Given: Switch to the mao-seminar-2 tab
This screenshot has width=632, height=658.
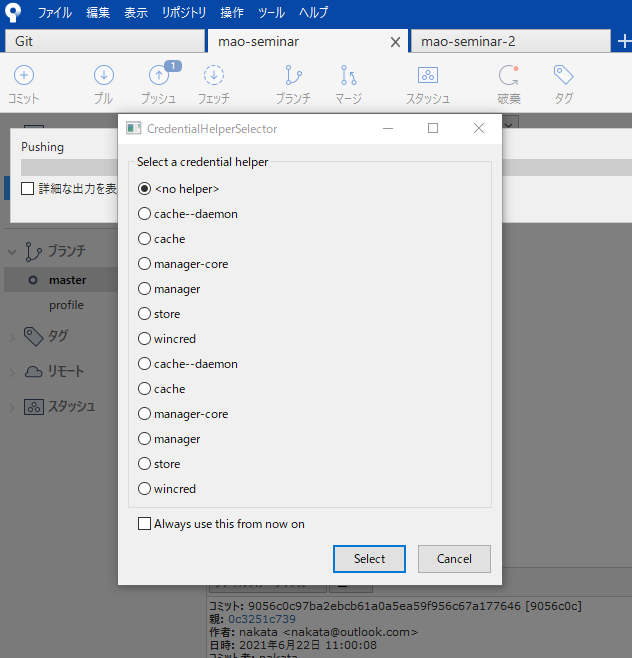Looking at the screenshot, I should pos(511,42).
